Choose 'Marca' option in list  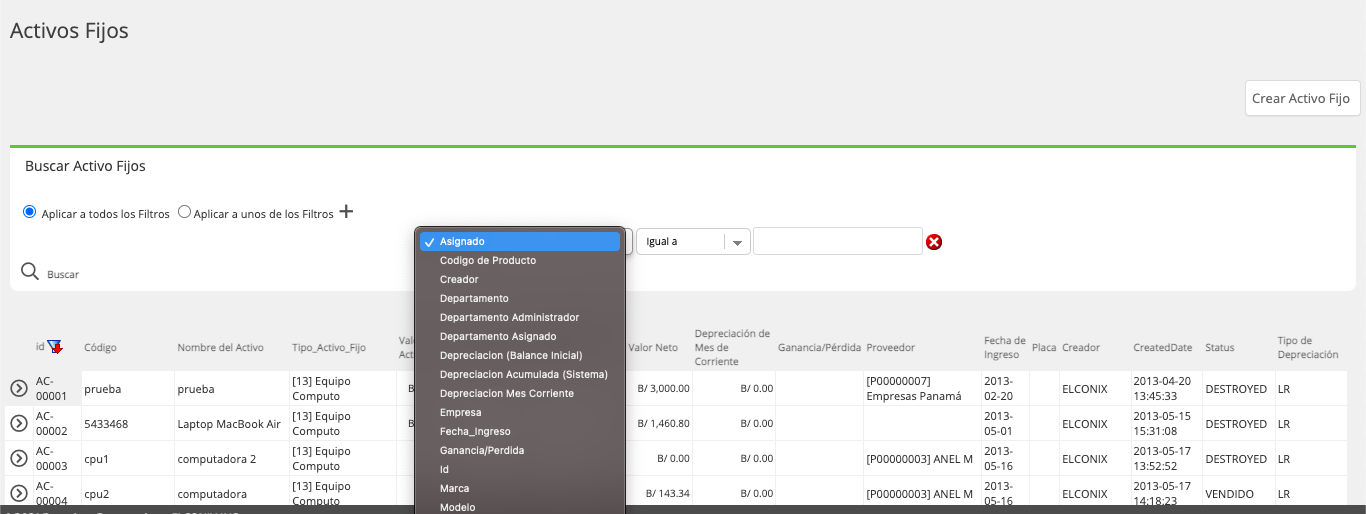pos(520,488)
